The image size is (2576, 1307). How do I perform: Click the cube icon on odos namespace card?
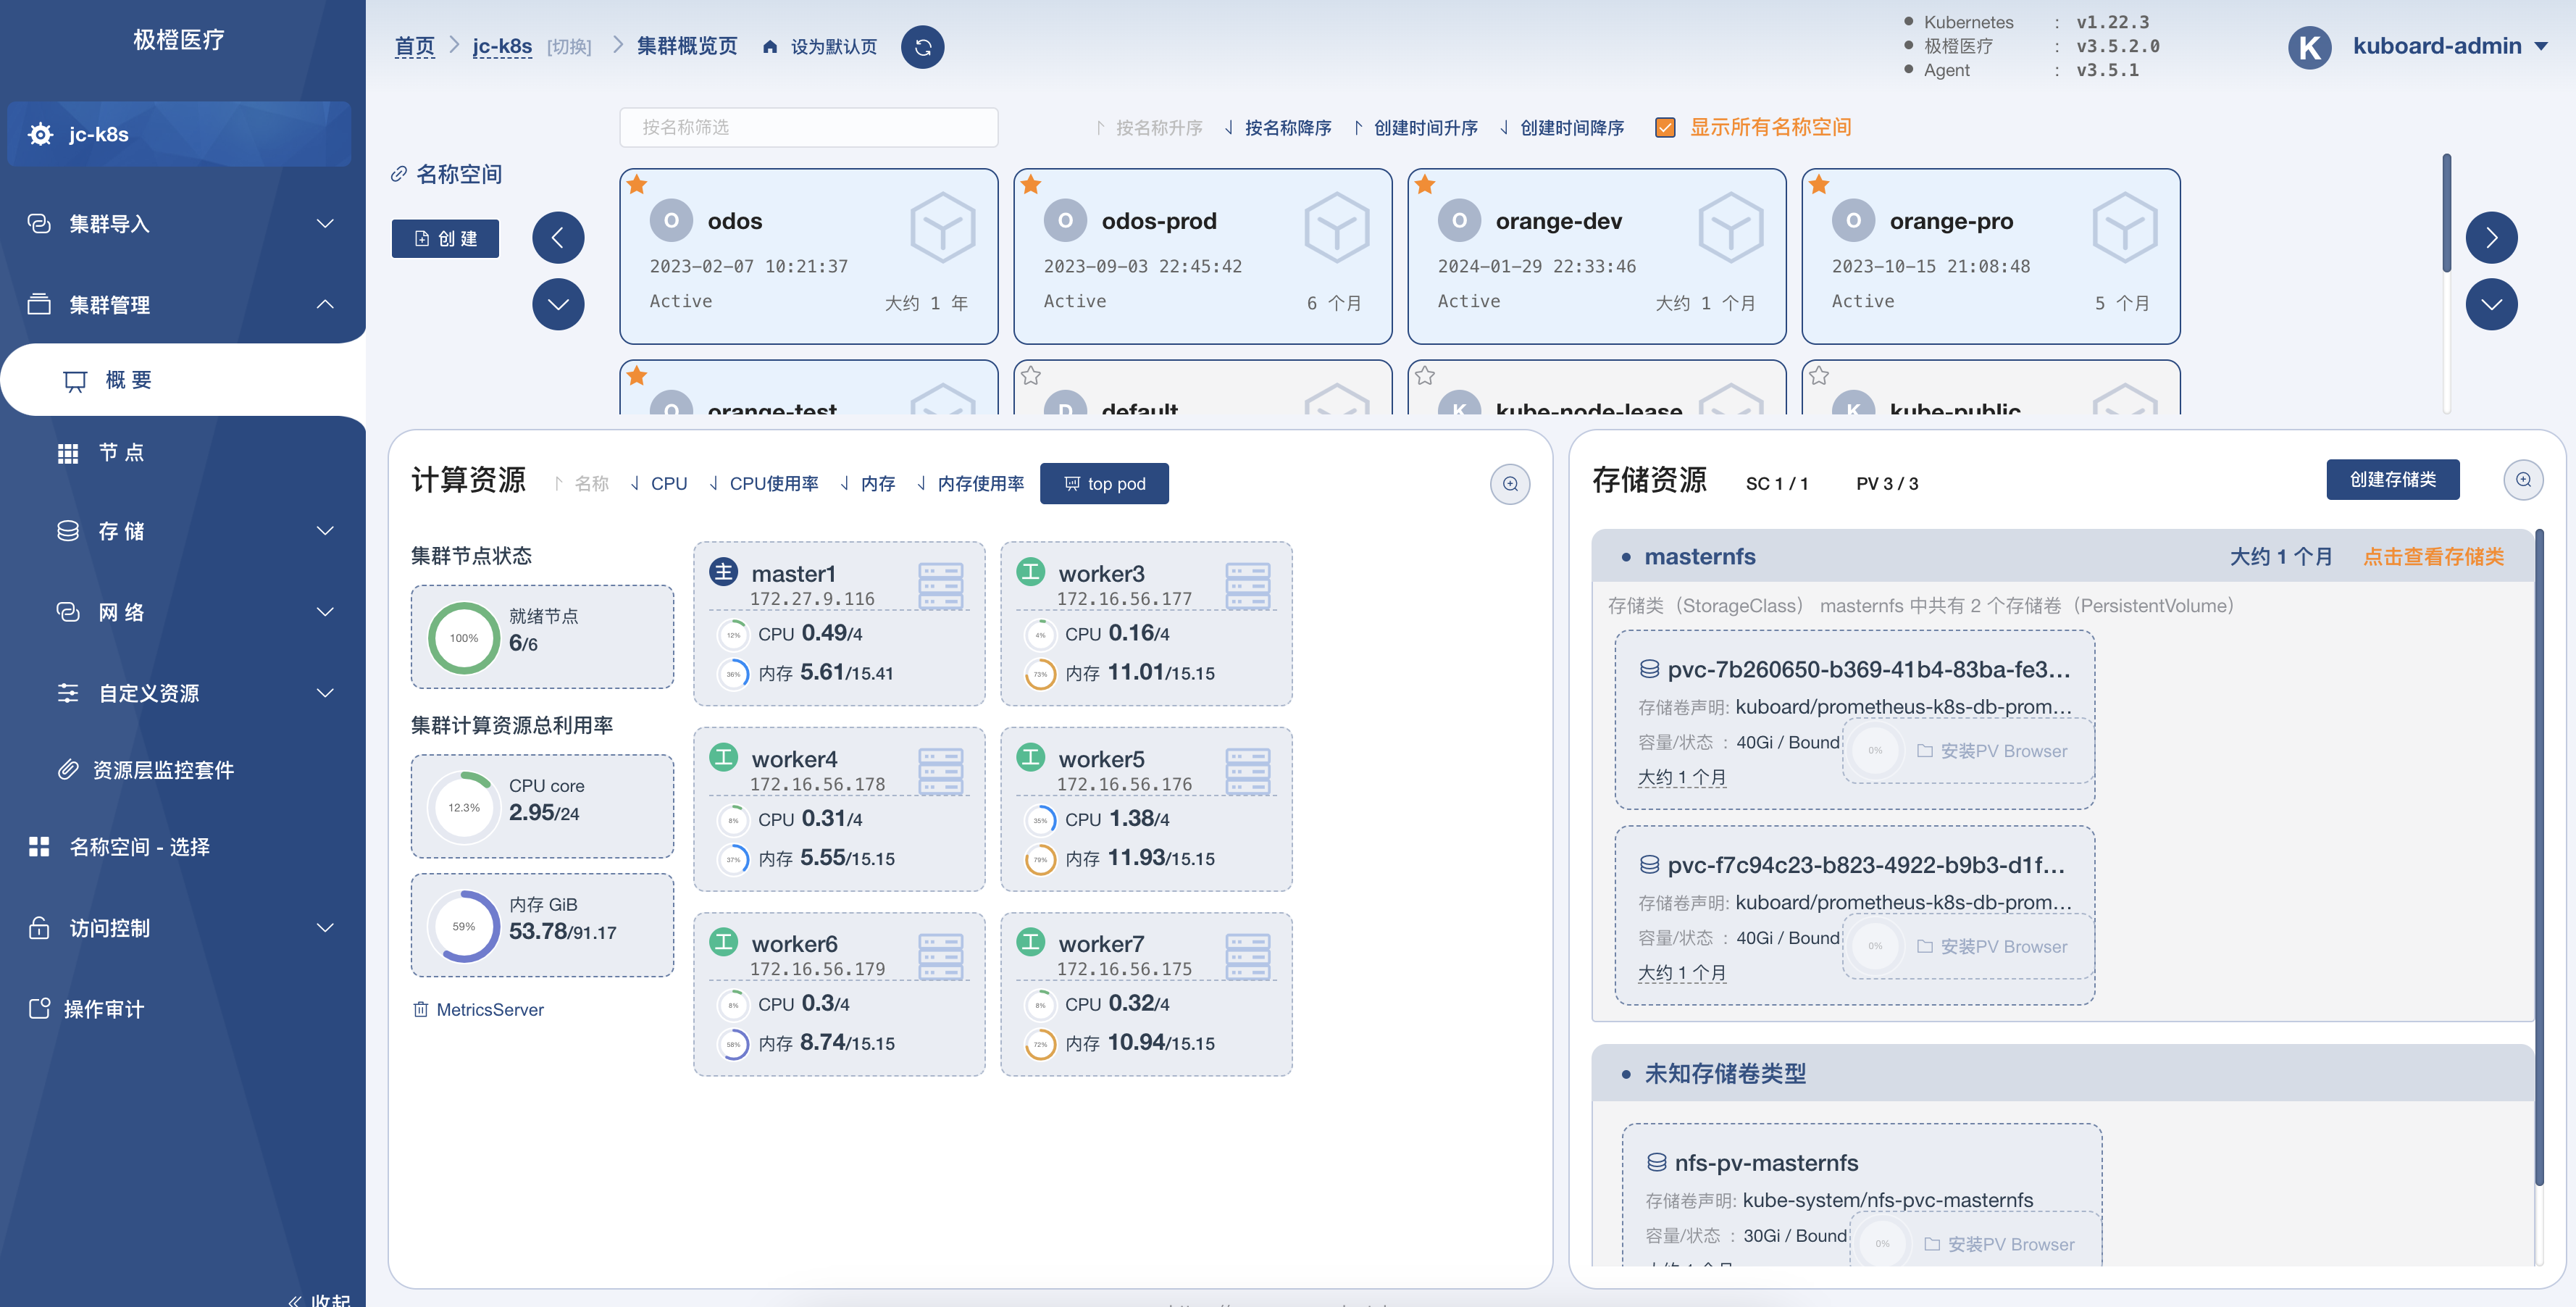tap(942, 228)
